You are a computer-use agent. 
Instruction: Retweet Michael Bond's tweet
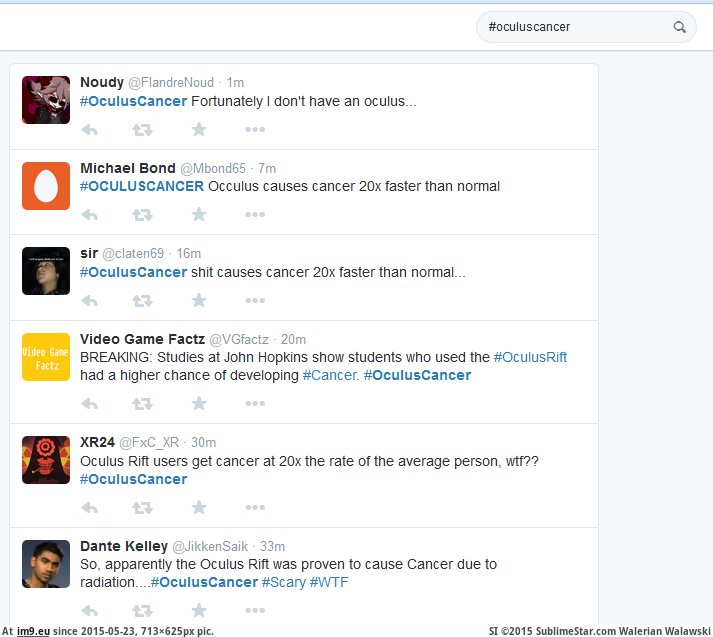(x=142, y=215)
